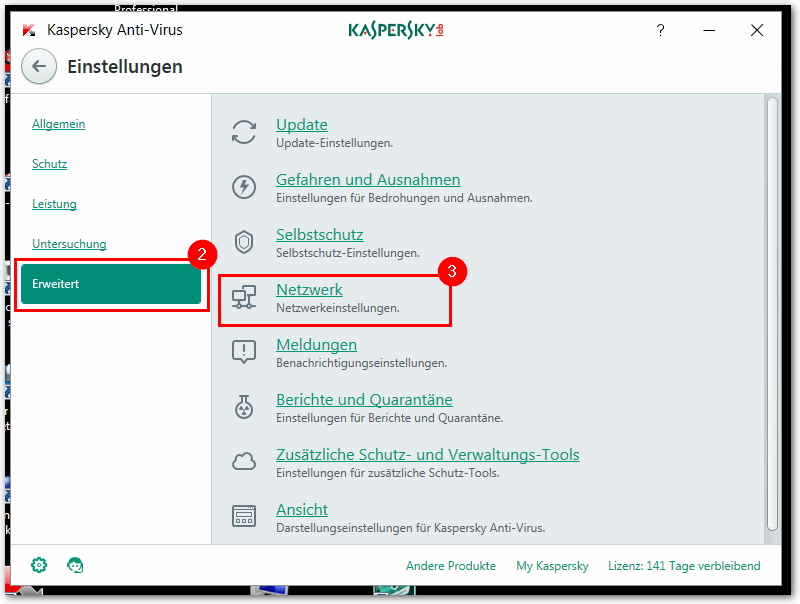Click the Netzwerk computers icon
This screenshot has width=800, height=604.
(x=244, y=297)
